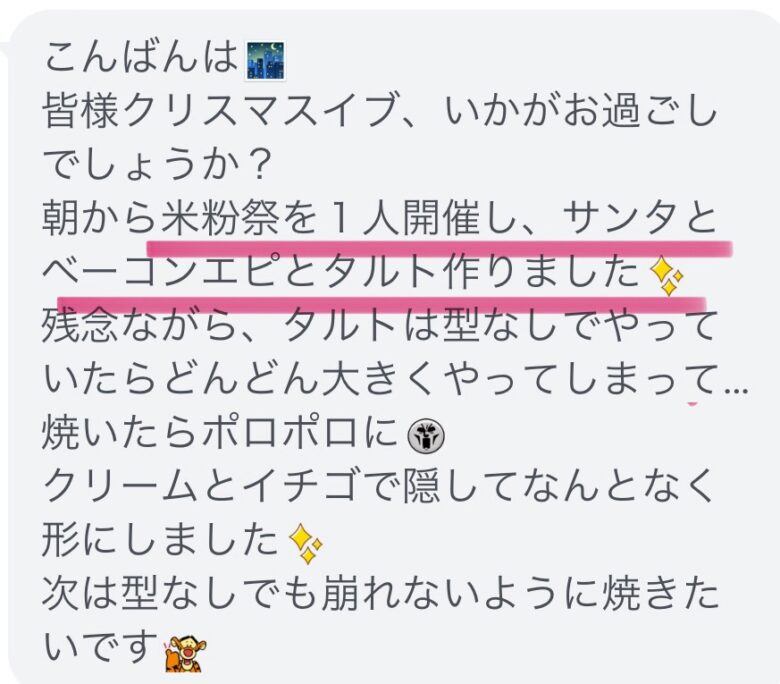Image resolution: width=780 pixels, height=684 pixels.
Task: Click the text 形にしました
Action: (x=160, y=540)
